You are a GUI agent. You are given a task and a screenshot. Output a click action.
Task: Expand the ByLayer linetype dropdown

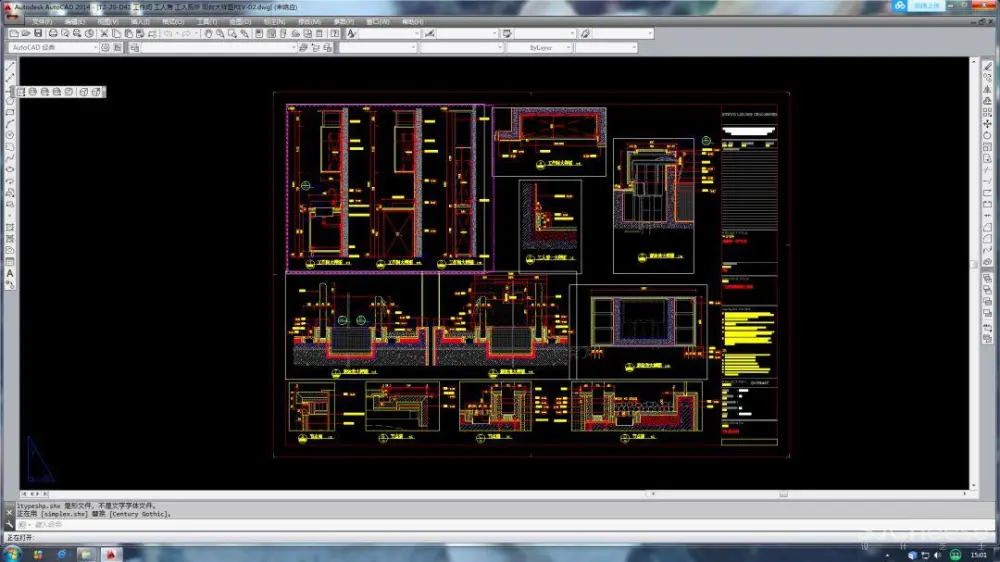(x=544, y=47)
